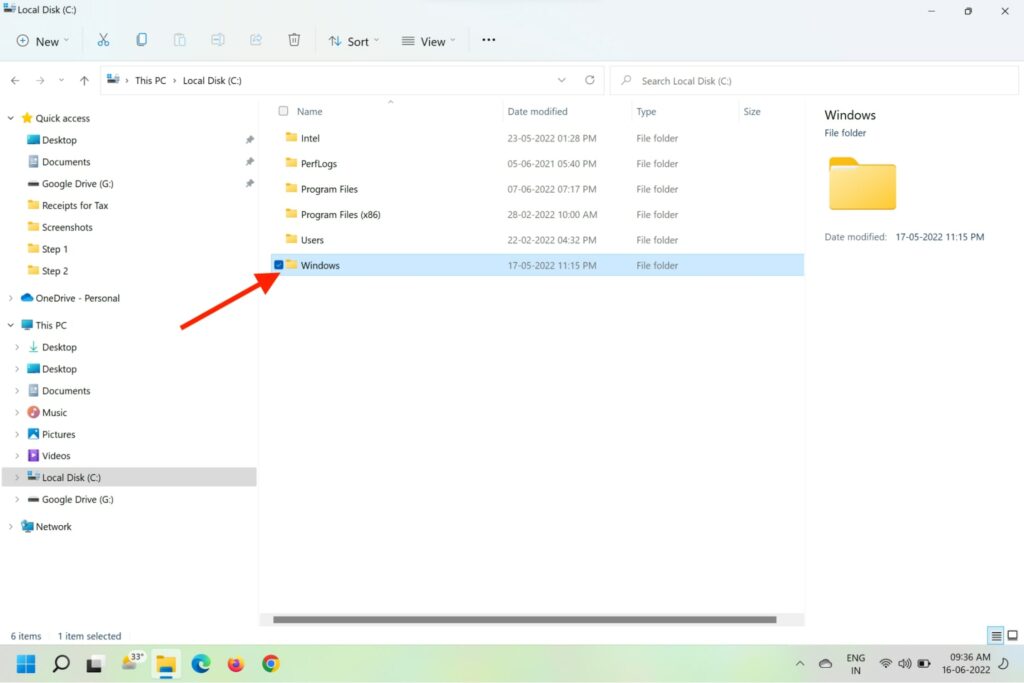1024x683 pixels.
Task: Sort by Date modified column header
Action: pyautogui.click(x=537, y=112)
